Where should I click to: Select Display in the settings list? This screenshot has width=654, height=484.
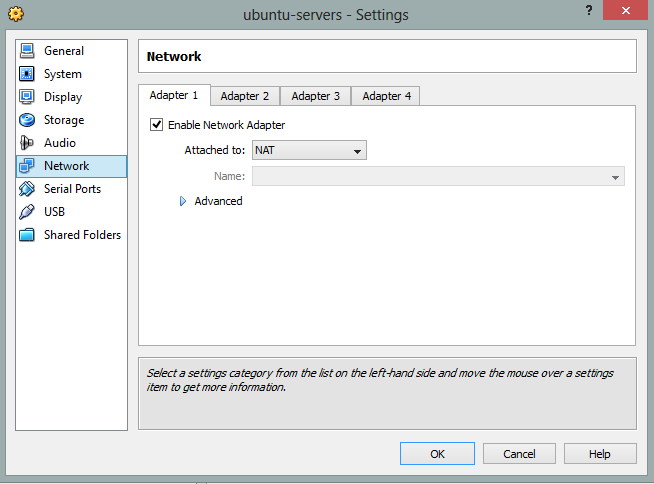pos(71,97)
